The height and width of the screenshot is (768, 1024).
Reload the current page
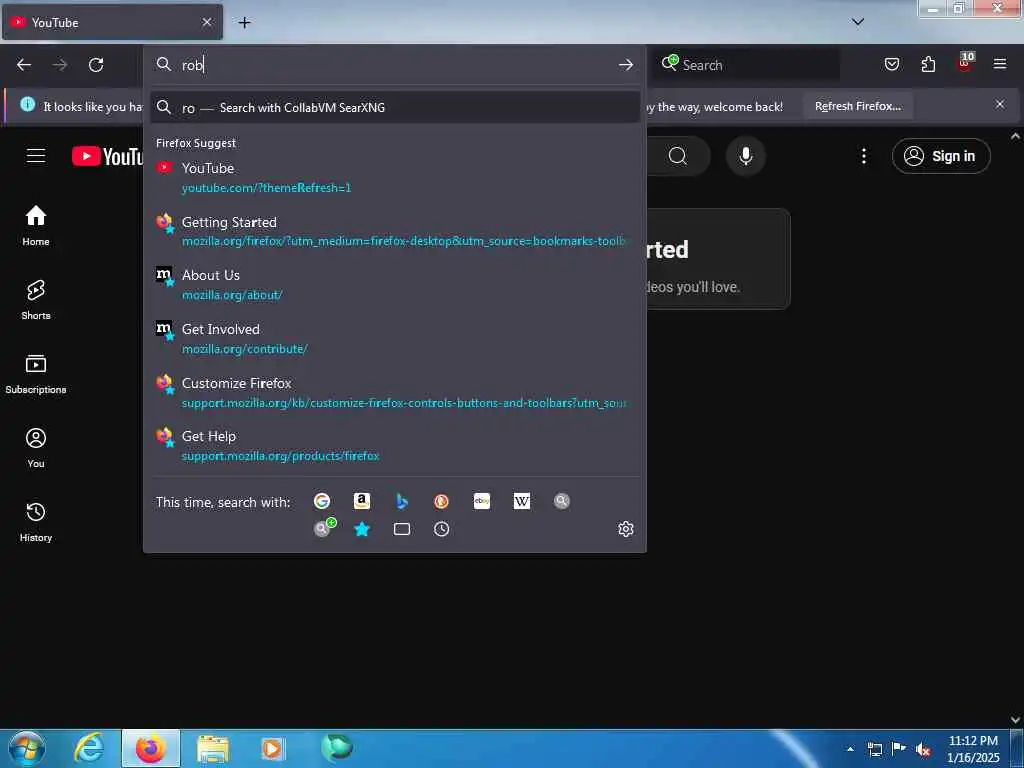(x=96, y=65)
